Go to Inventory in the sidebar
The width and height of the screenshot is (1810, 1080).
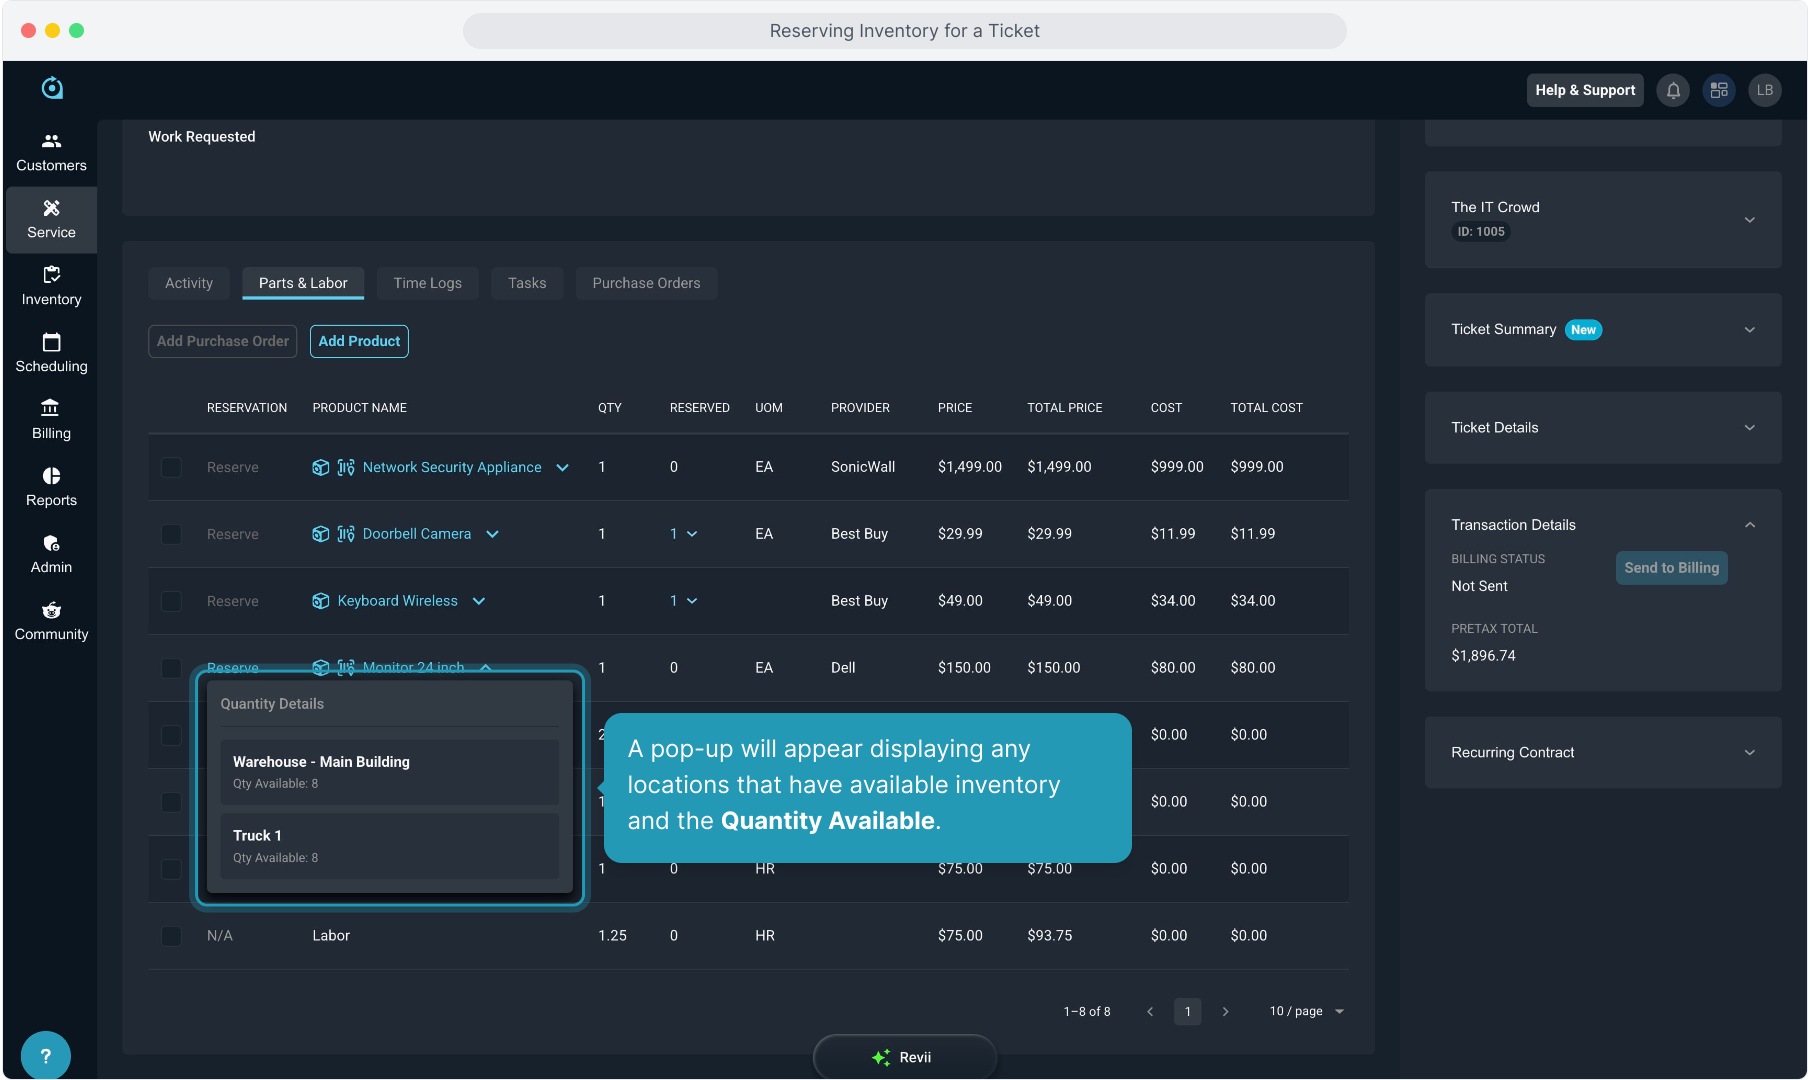coord(51,286)
